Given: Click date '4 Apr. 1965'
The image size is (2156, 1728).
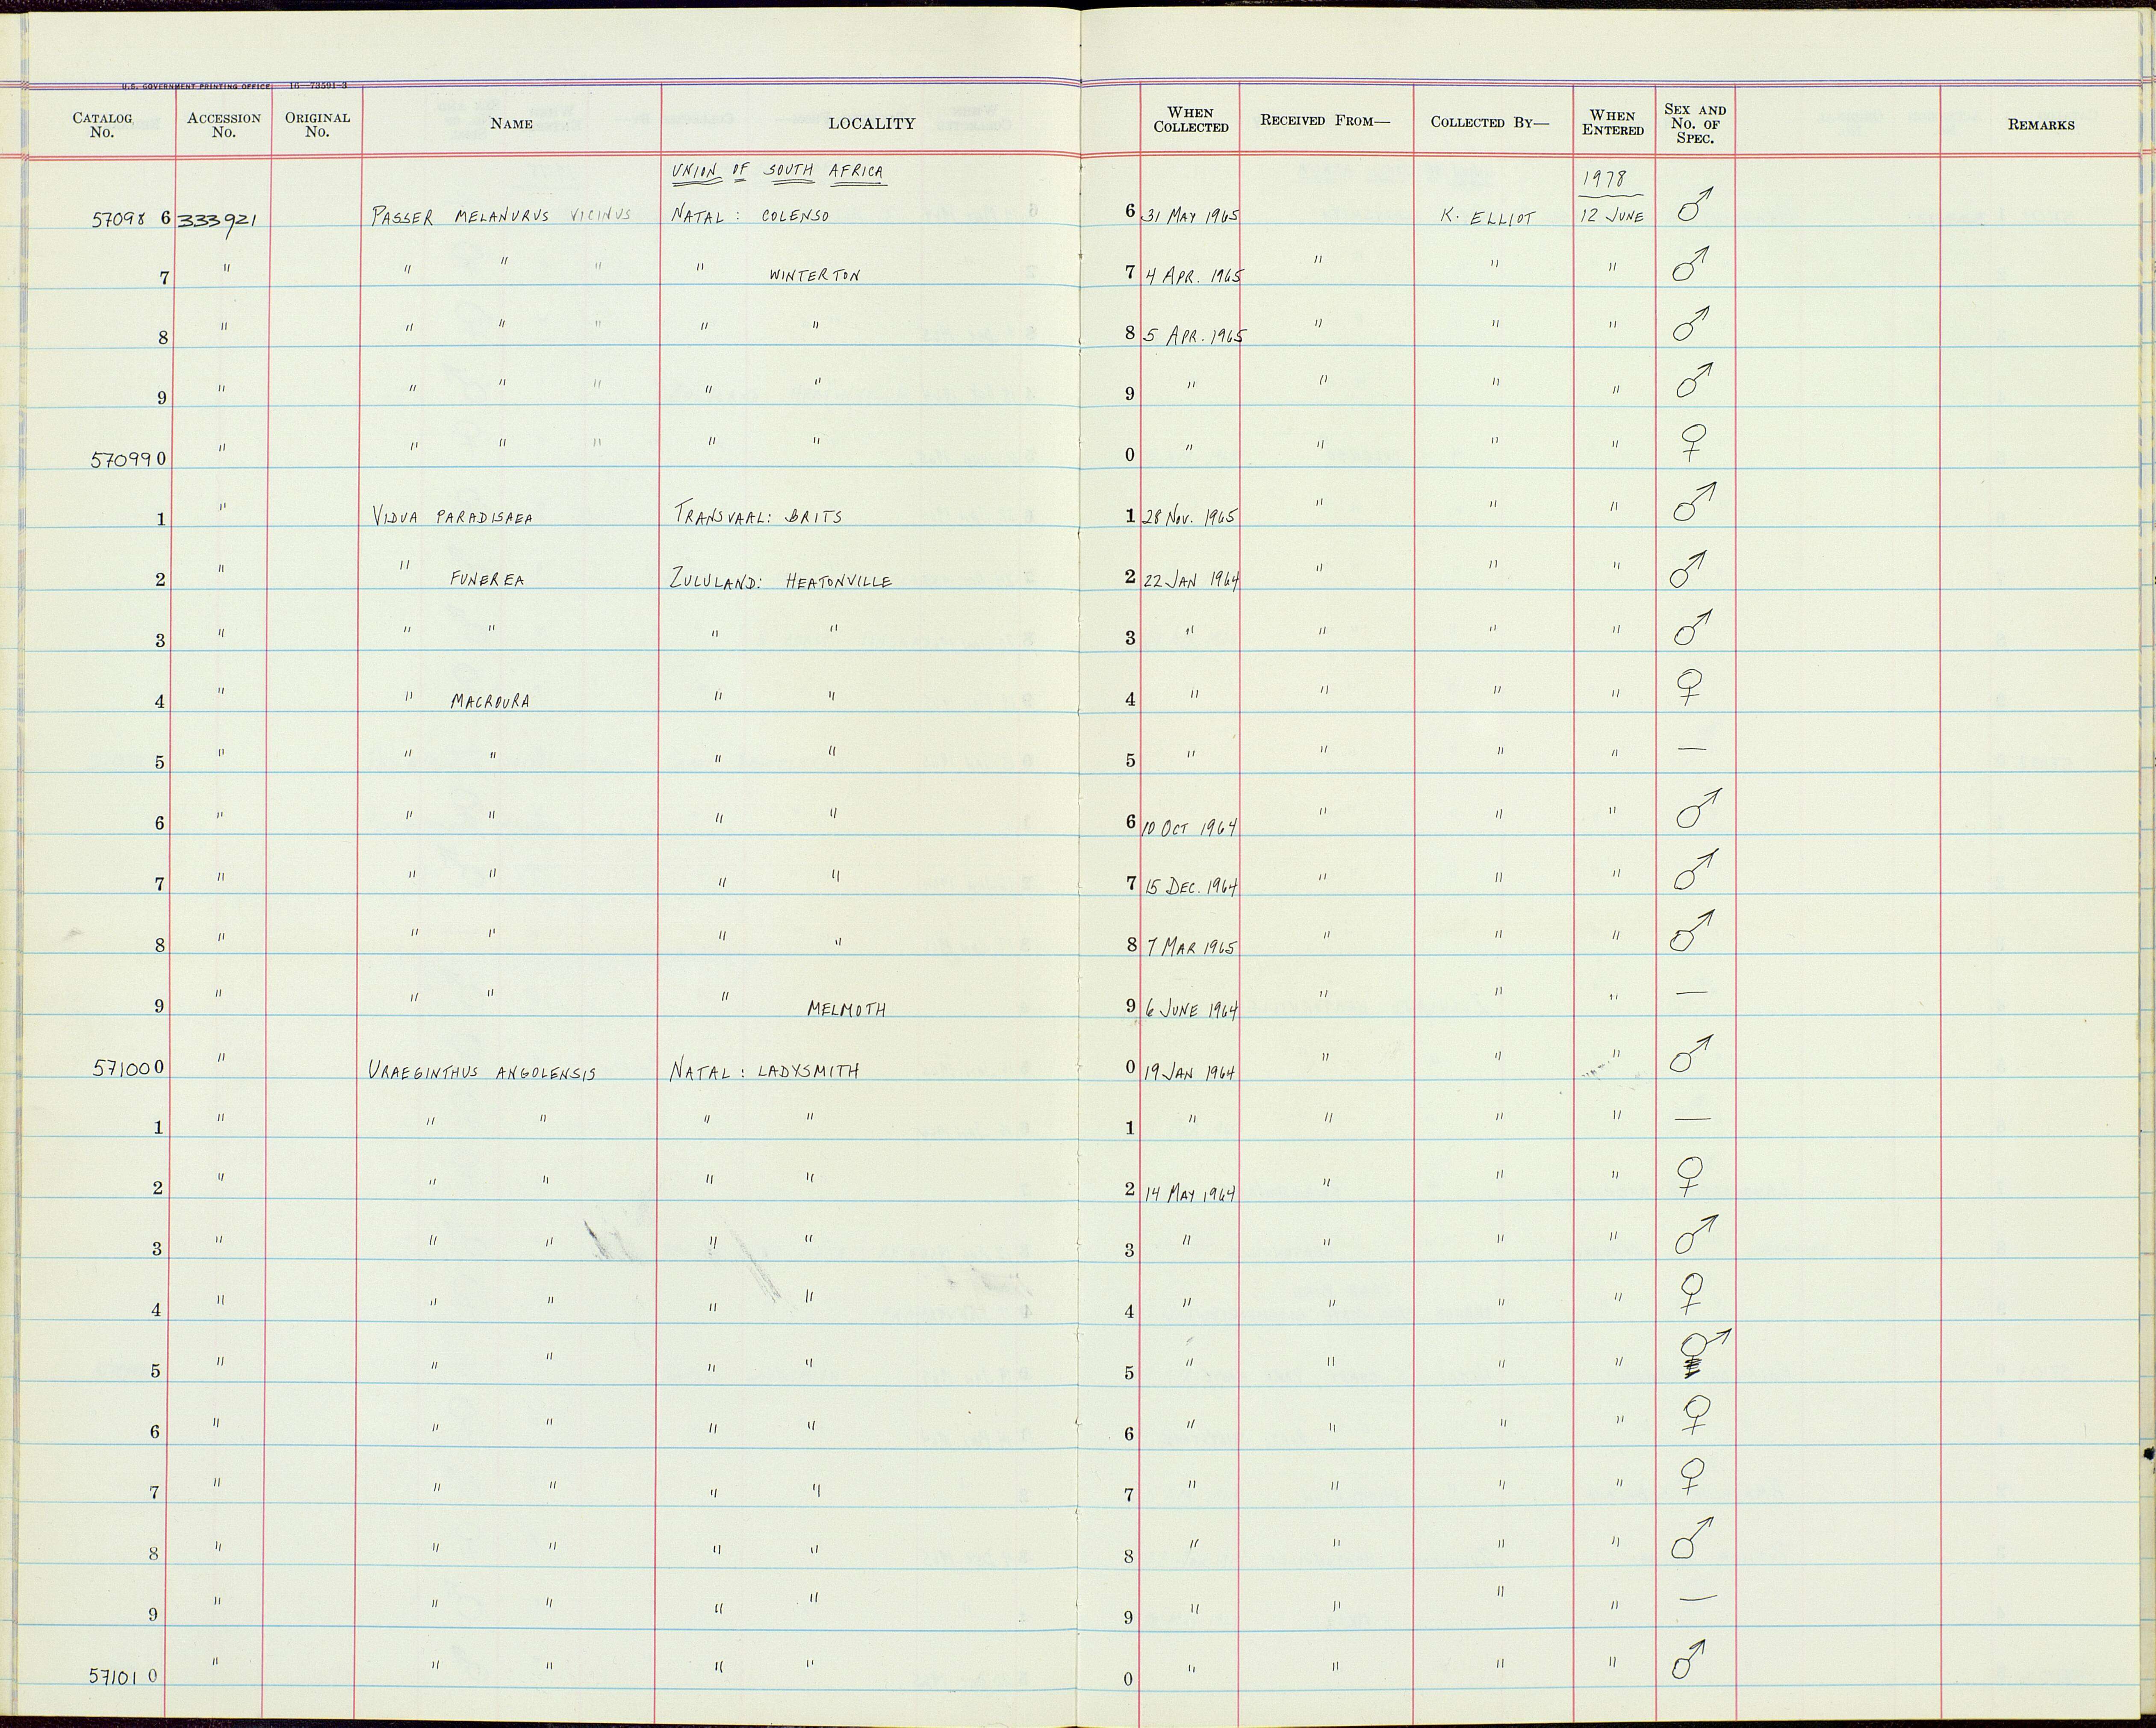Looking at the screenshot, I should (x=1194, y=276).
